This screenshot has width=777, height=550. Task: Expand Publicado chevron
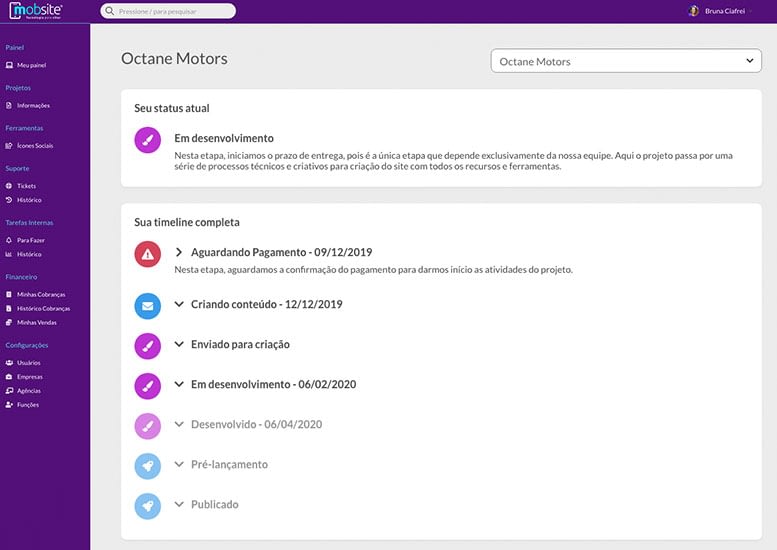[179, 504]
